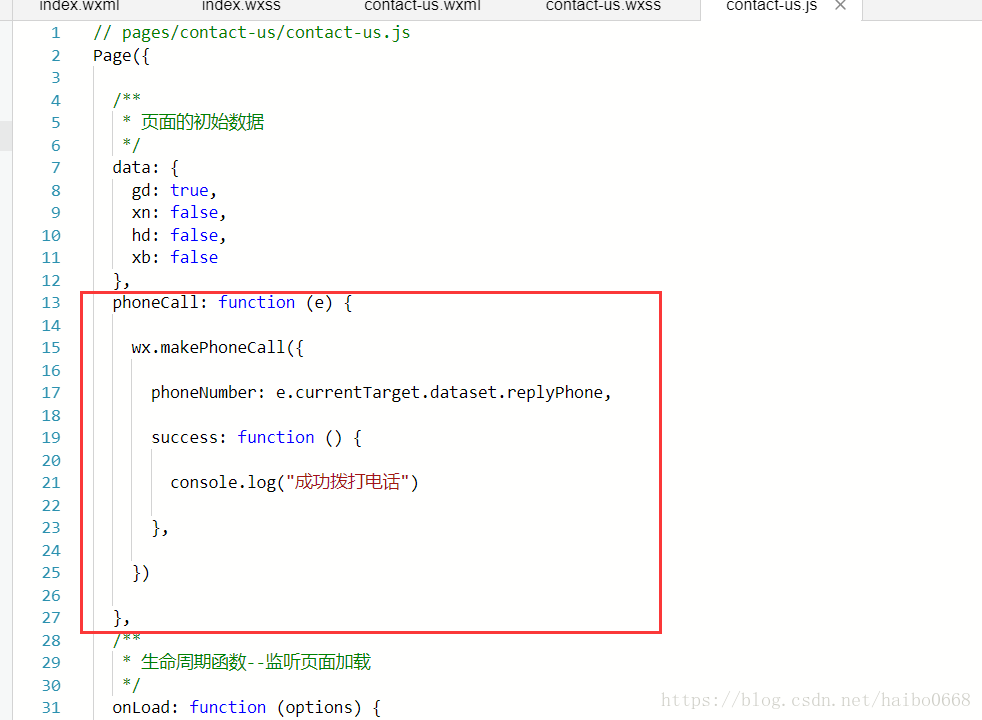Click the 'onLoad: function (options) {' line
Image resolution: width=982 pixels, height=720 pixels.
(x=246, y=708)
